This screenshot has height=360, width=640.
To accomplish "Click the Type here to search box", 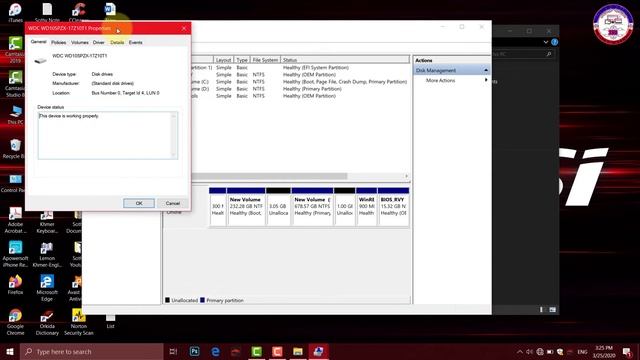I will click(92, 351).
